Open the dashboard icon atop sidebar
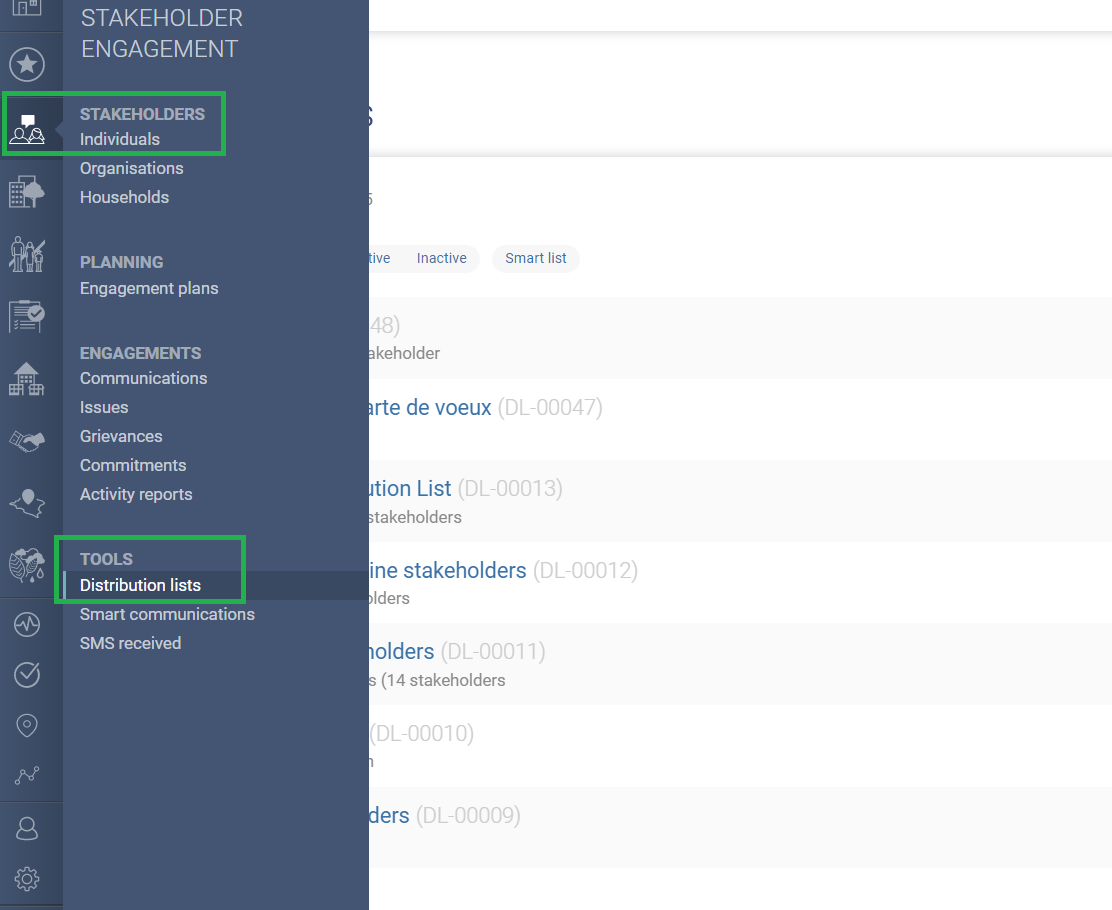The width and height of the screenshot is (1112, 910). (27, 9)
